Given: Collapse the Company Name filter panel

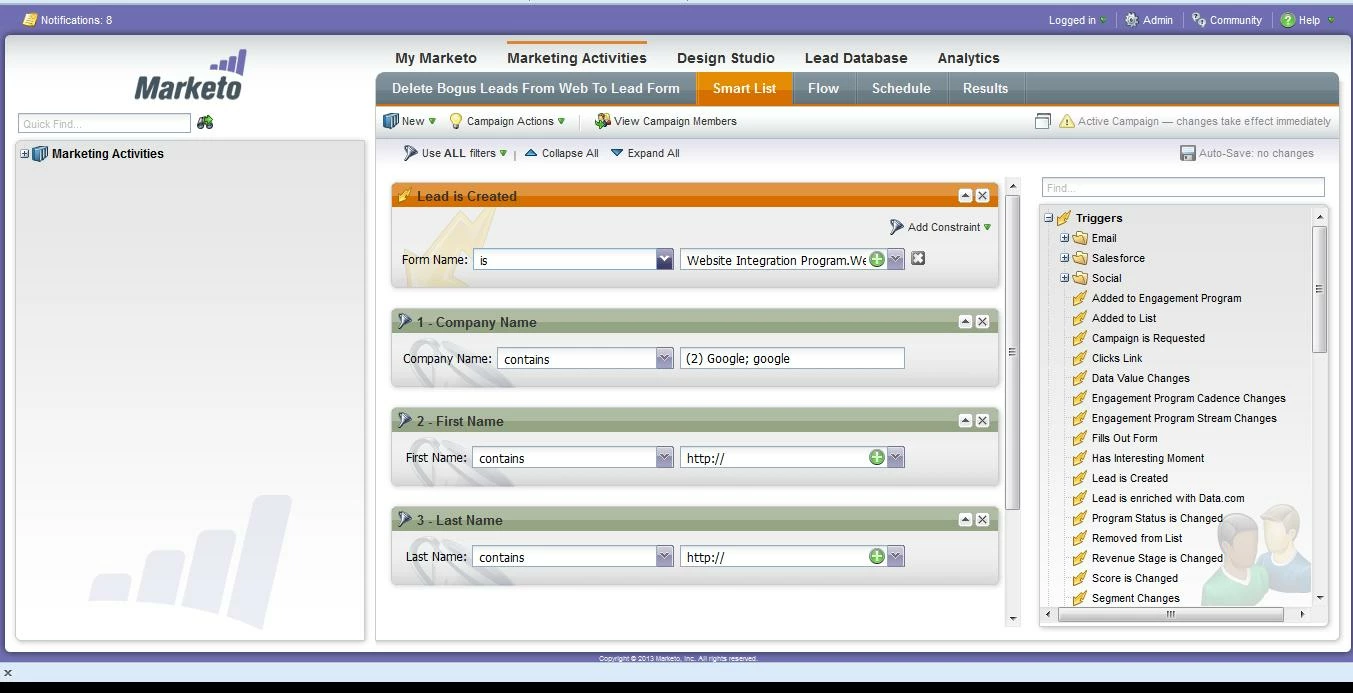Looking at the screenshot, I should pos(965,321).
